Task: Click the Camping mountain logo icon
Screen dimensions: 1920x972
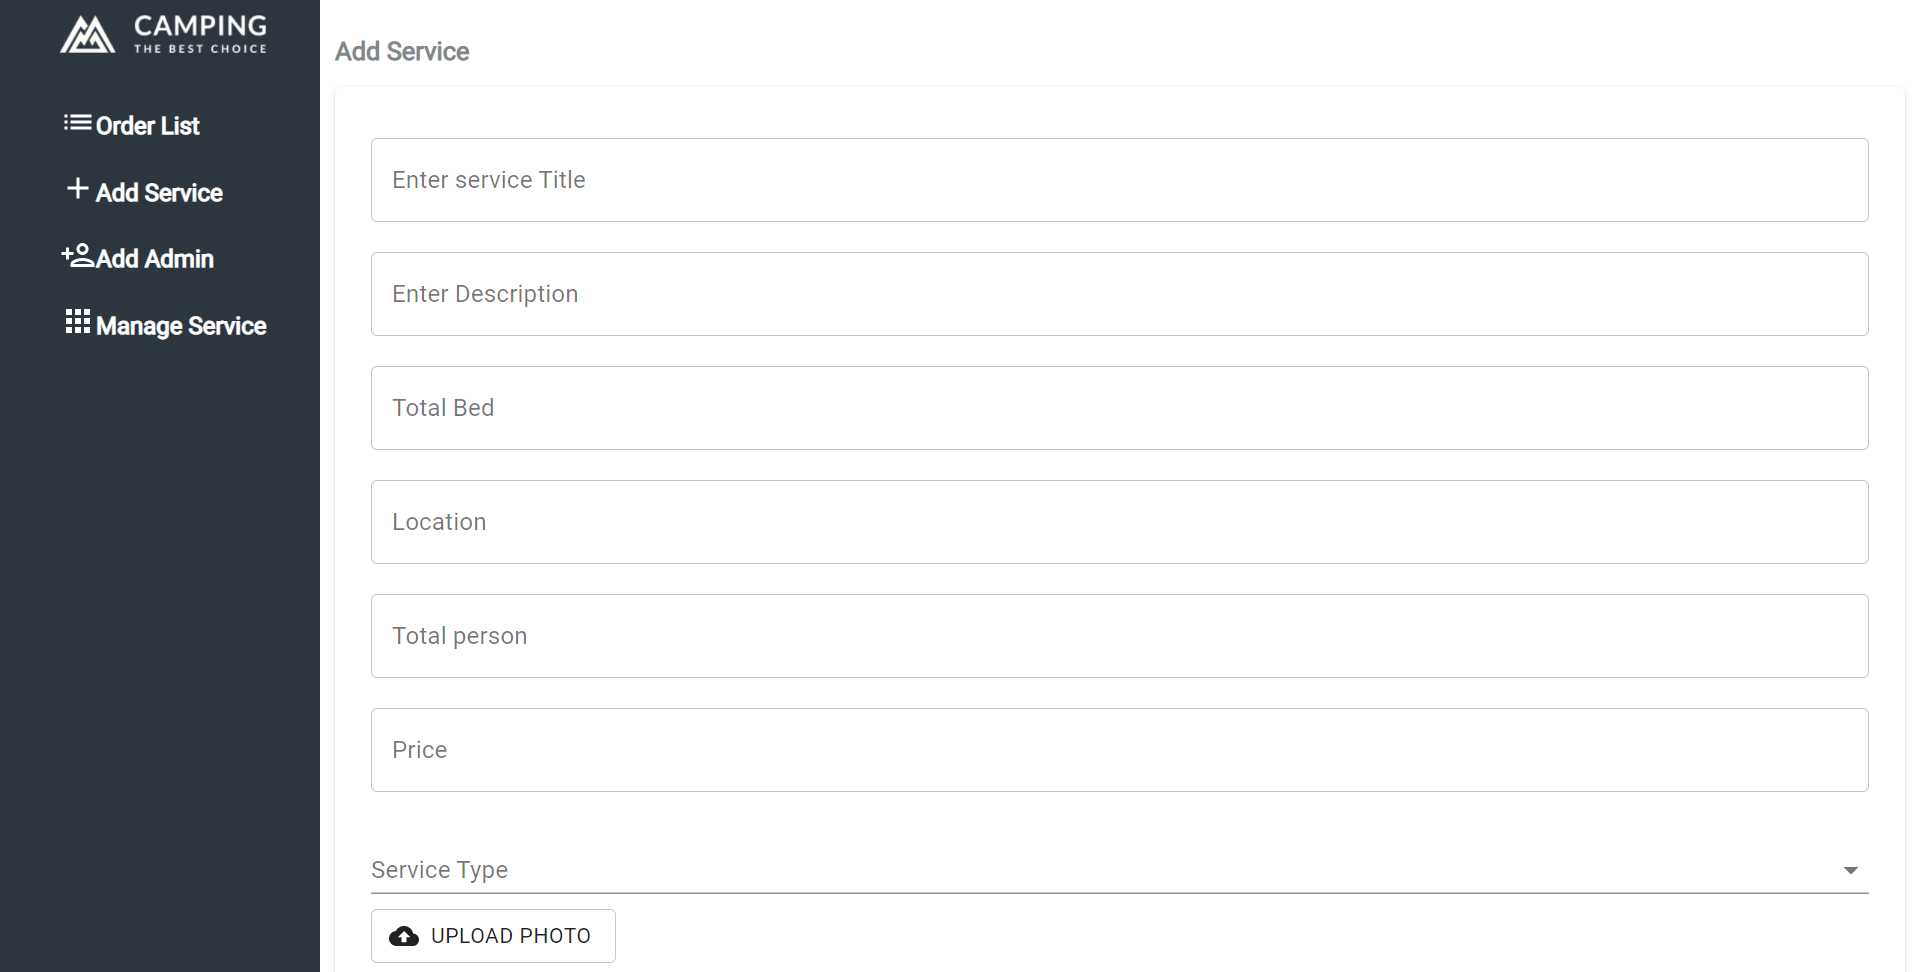Action: [87, 34]
